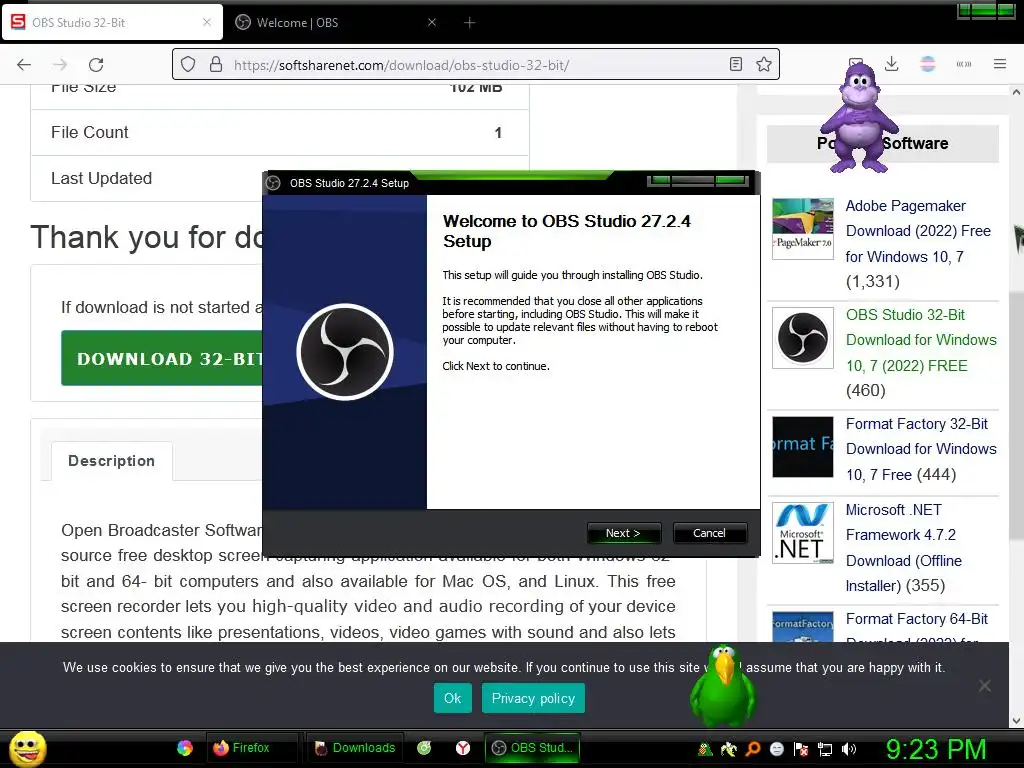Dismiss the cookie banner with the X
Viewport: 1024px width, 768px height.
985,686
